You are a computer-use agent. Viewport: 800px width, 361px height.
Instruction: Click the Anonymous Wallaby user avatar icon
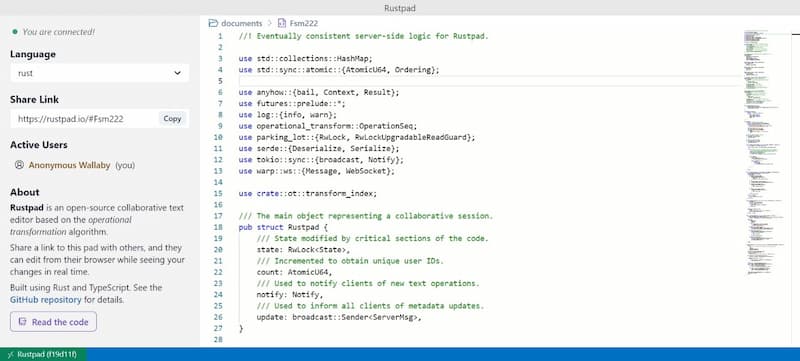(19, 165)
